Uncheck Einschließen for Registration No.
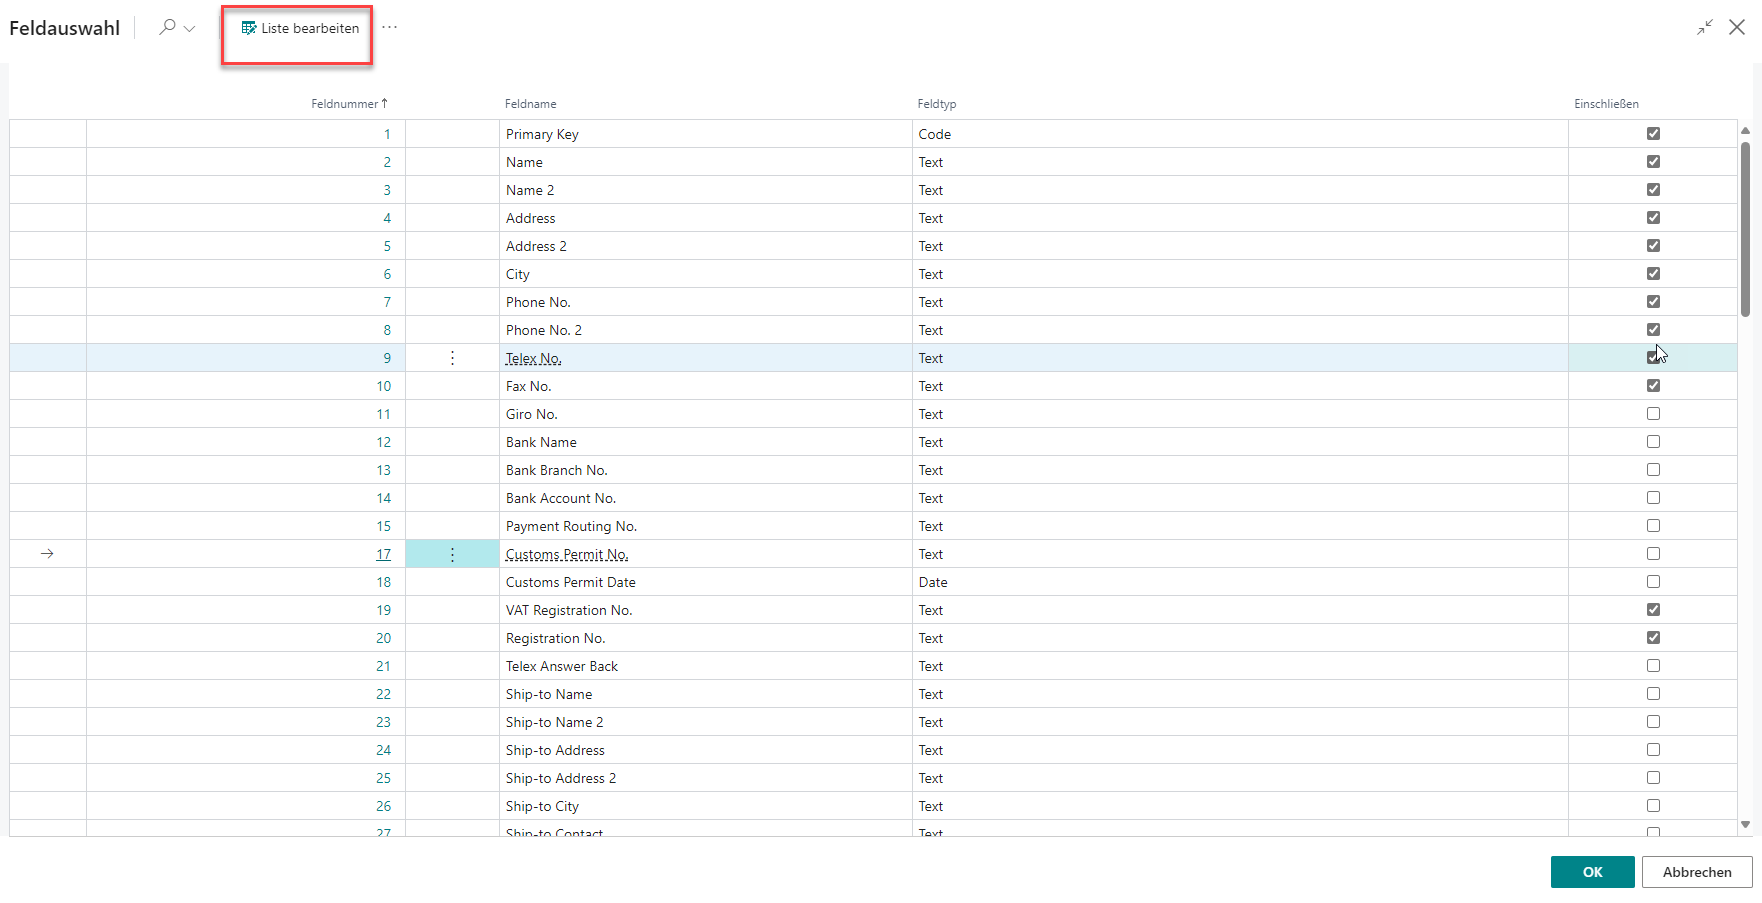Screen dimensions: 1762x903 (1653, 638)
